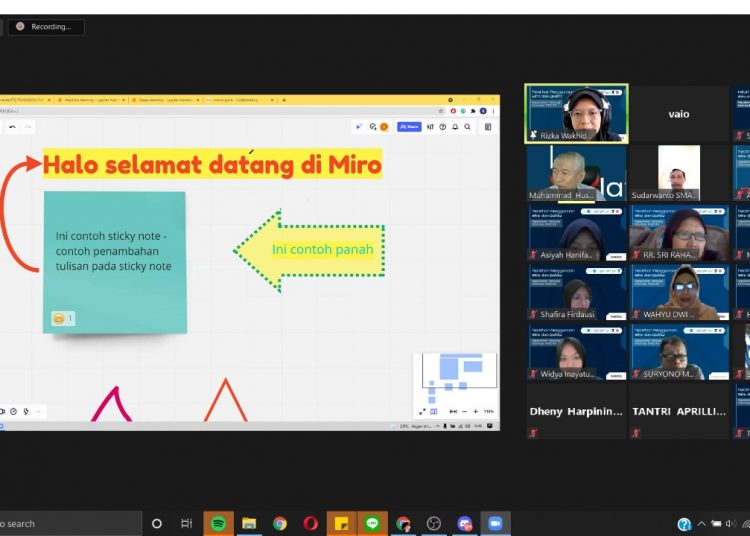Open the Miro voting lightning icon
The image size is (750, 536).
26,411
